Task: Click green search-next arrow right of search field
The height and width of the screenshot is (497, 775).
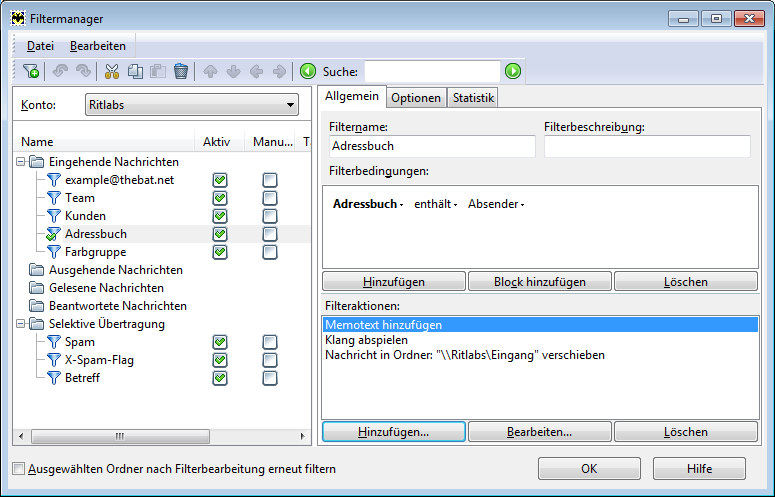Action: (x=513, y=71)
